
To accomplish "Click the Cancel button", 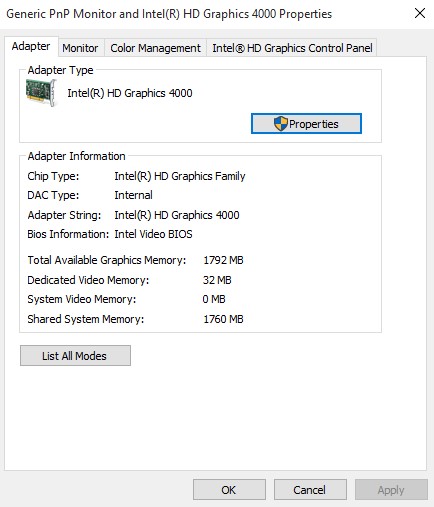I will [310, 490].
